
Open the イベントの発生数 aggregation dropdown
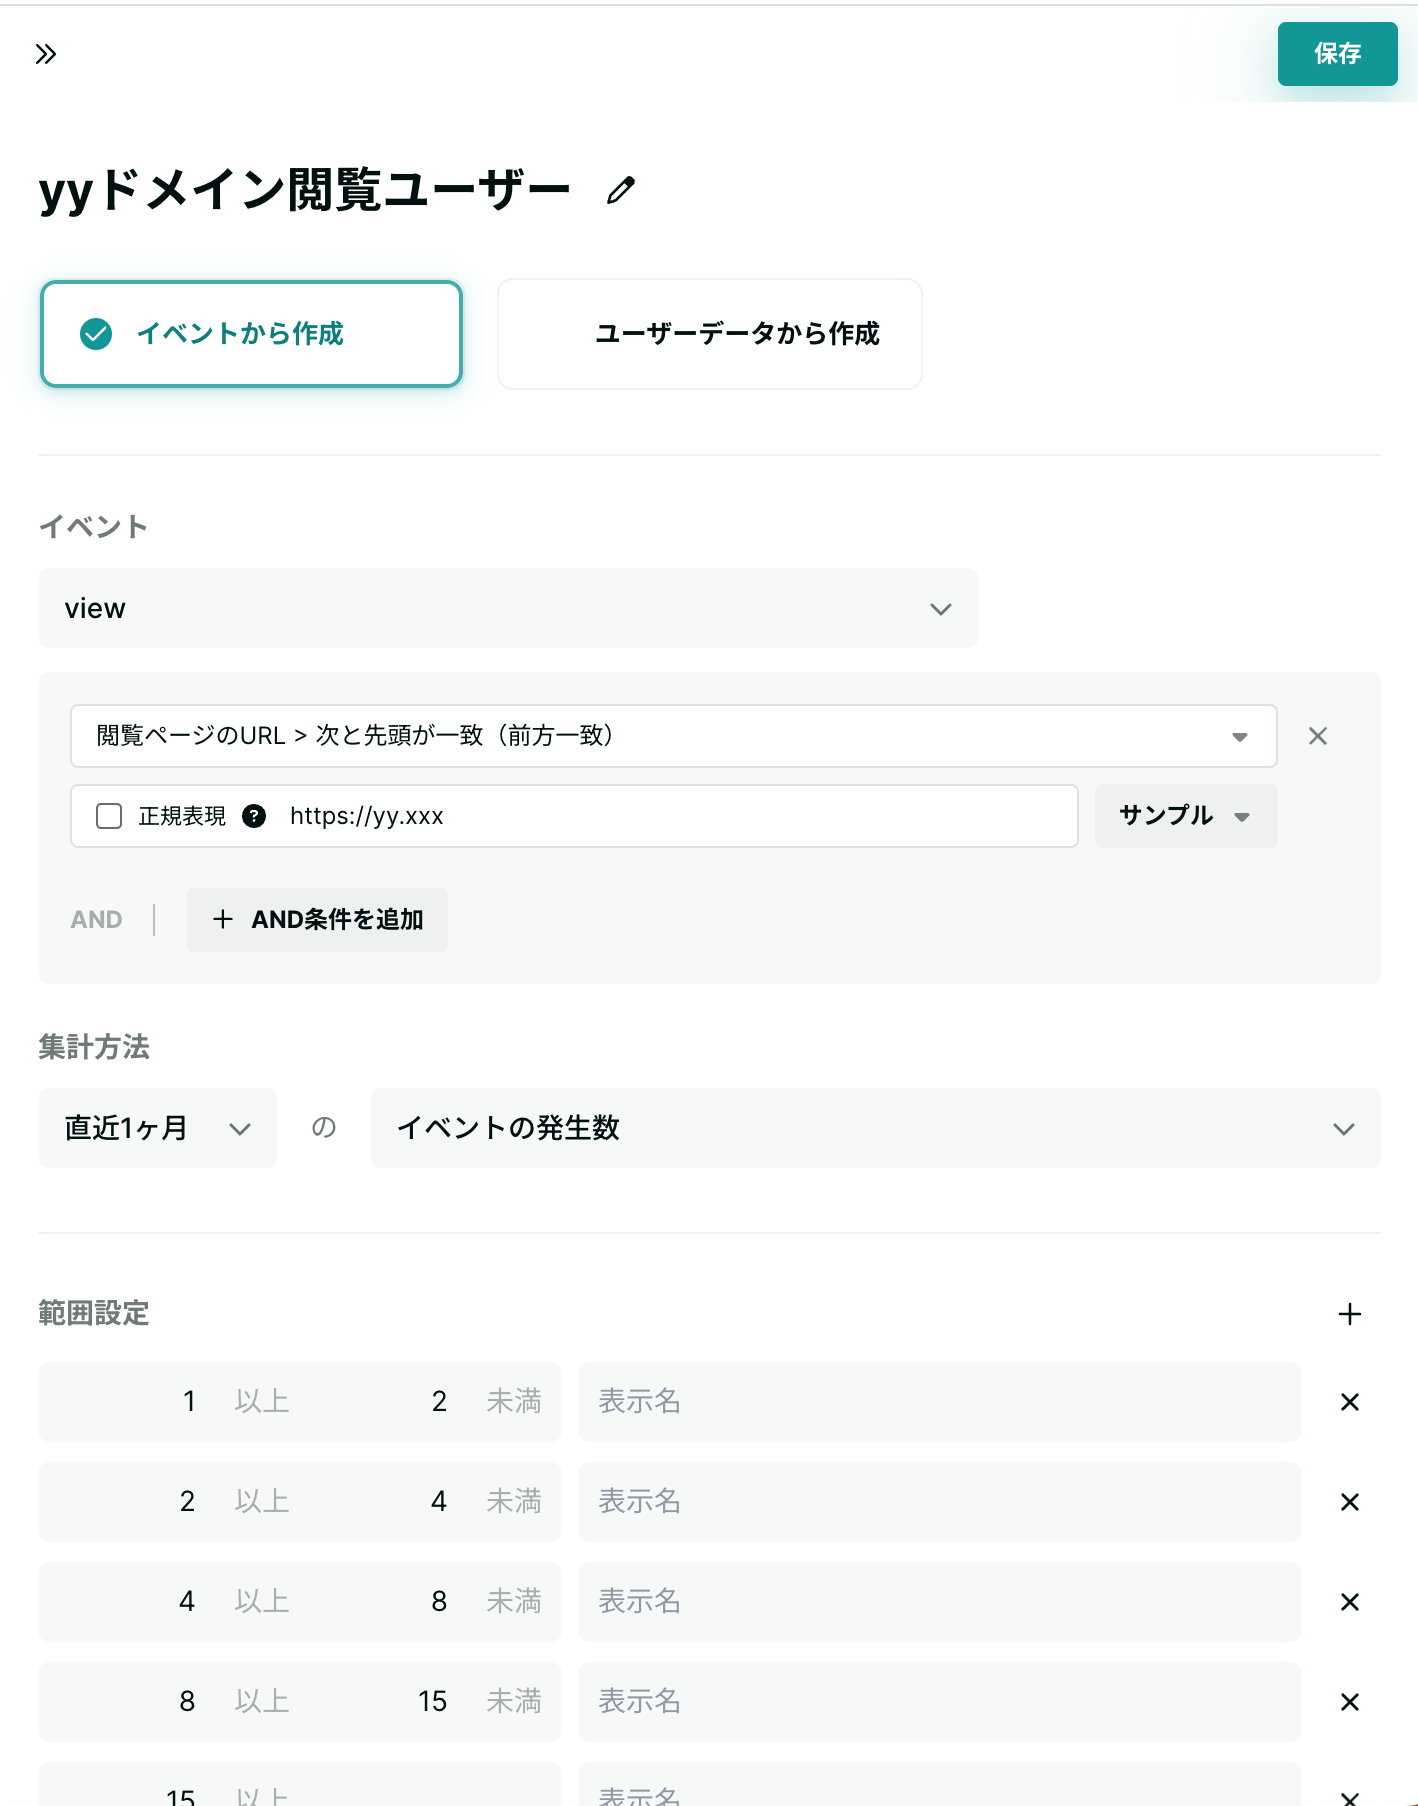tap(876, 1128)
